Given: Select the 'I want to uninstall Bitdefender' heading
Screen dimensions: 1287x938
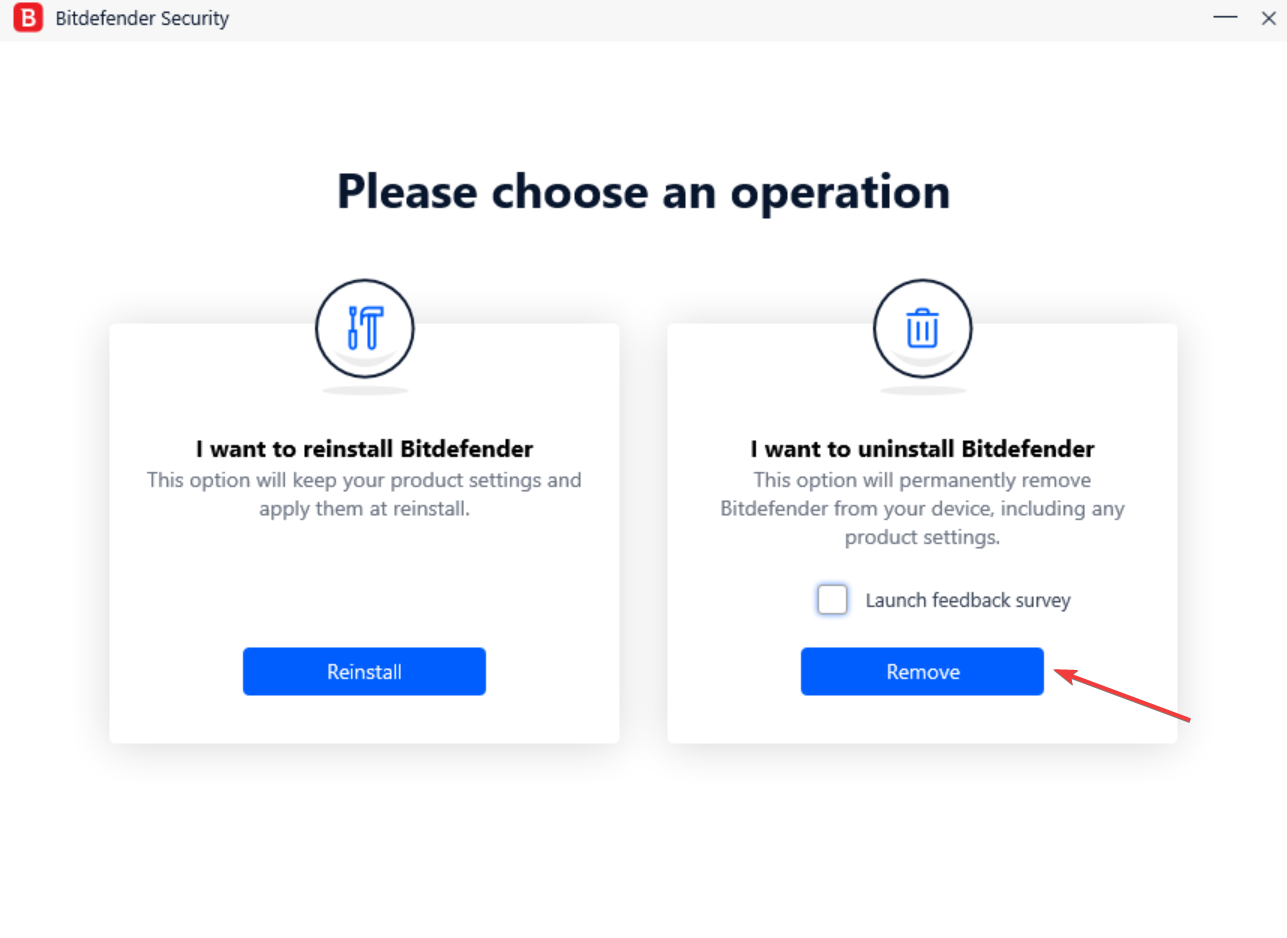Looking at the screenshot, I should tap(922, 448).
